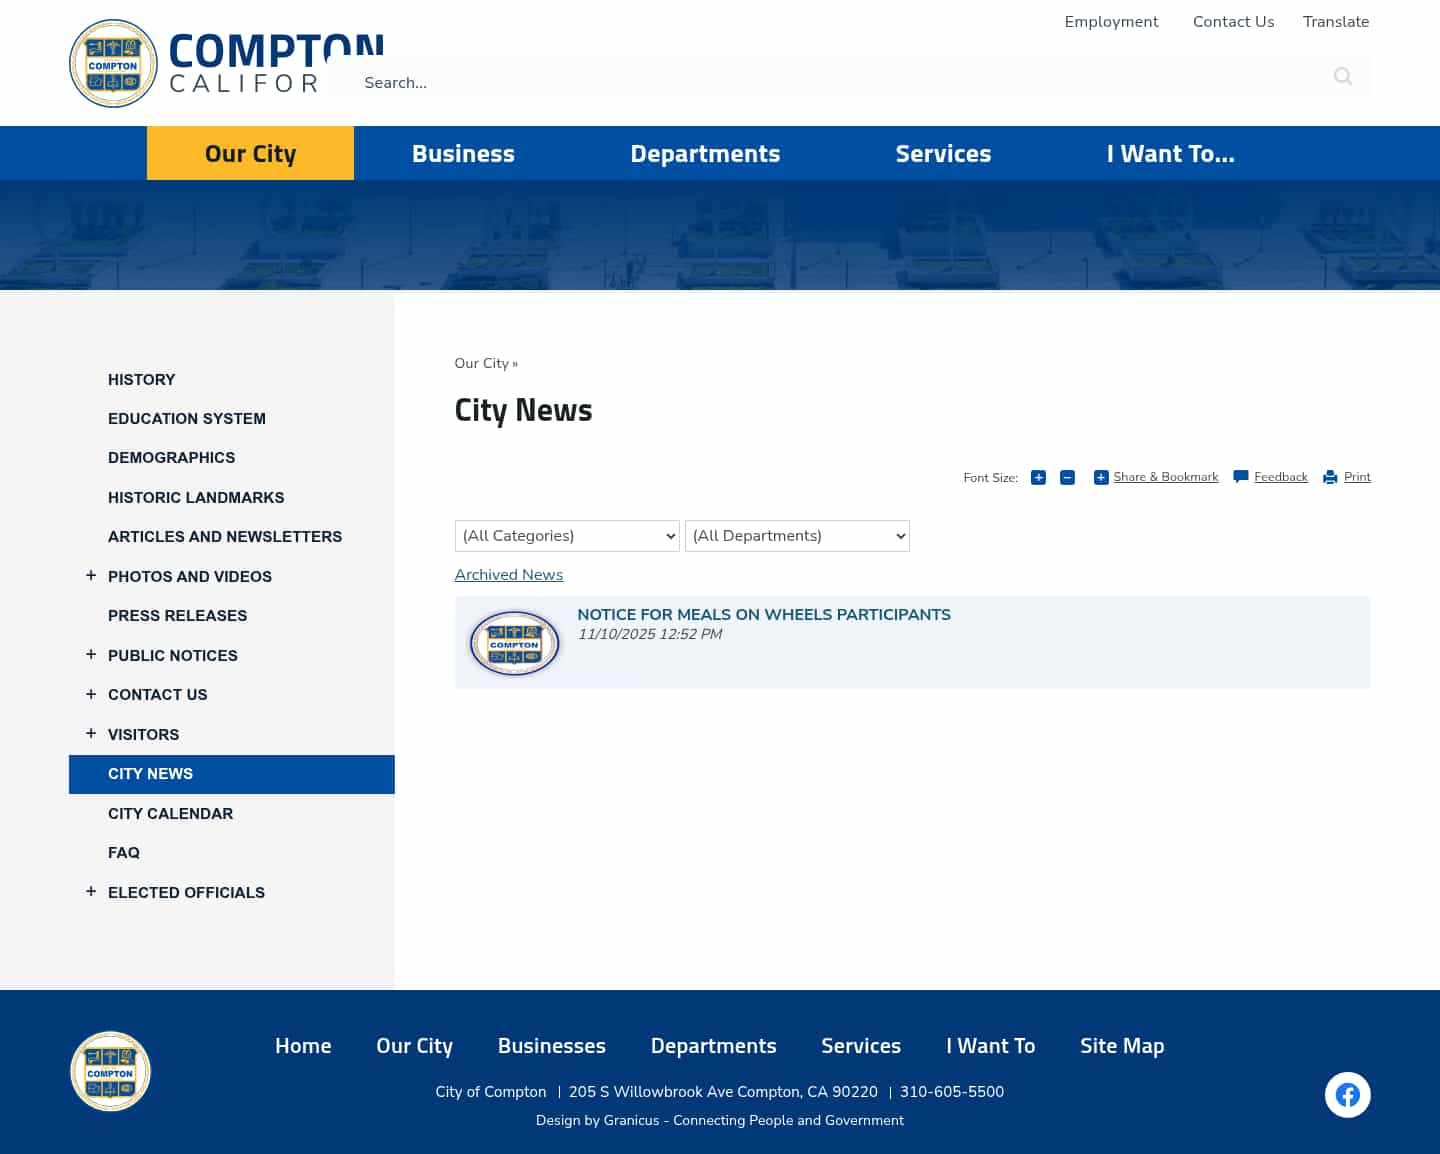The image size is (1440, 1154).
Task: Expand the PUBLIC NOTICES section
Action: click(91, 654)
